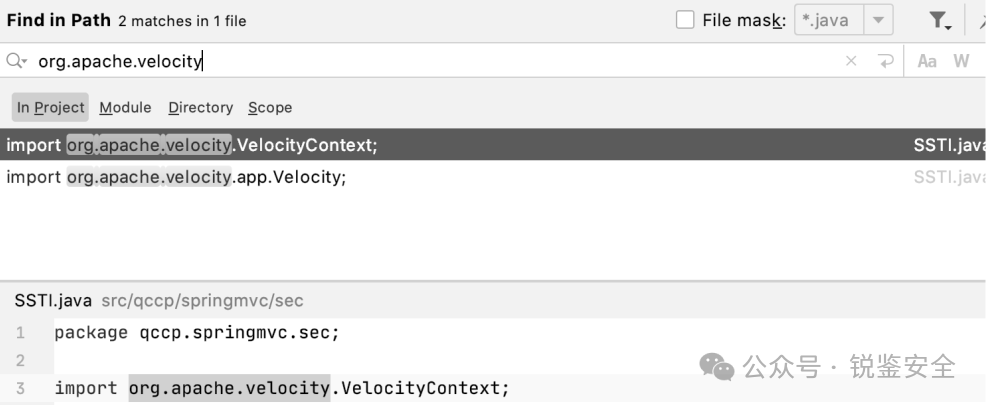Open the search history magnifier icon

16,61
